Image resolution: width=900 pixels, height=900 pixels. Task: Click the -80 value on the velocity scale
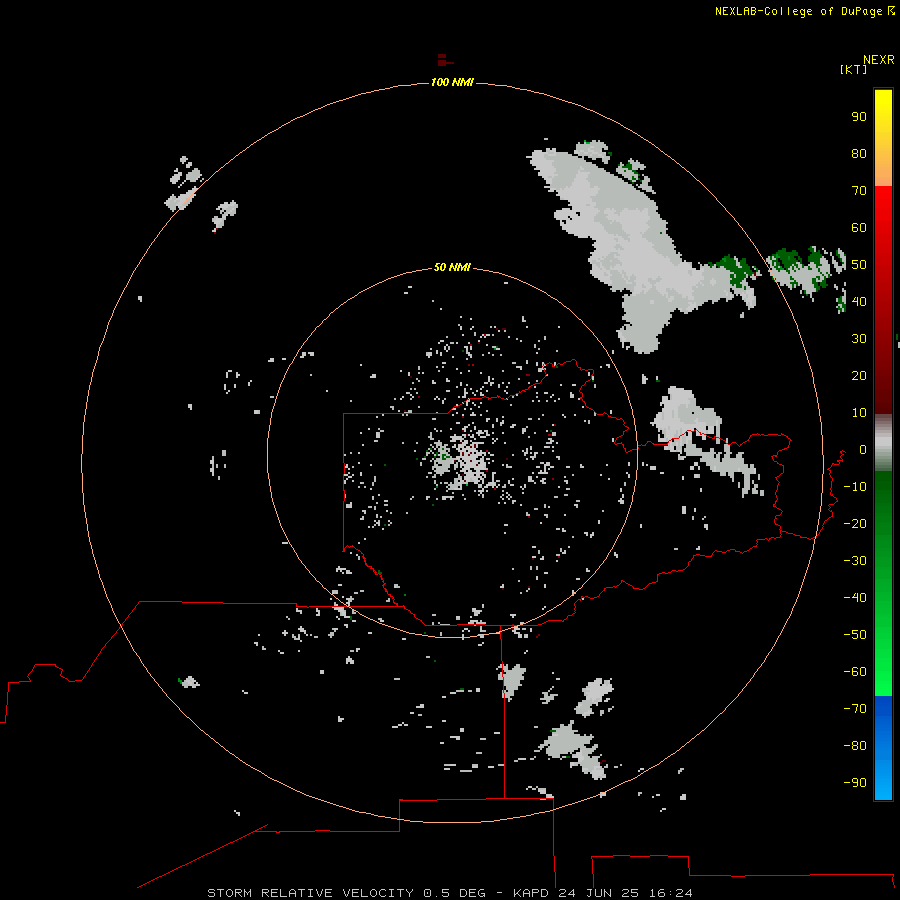(x=855, y=746)
